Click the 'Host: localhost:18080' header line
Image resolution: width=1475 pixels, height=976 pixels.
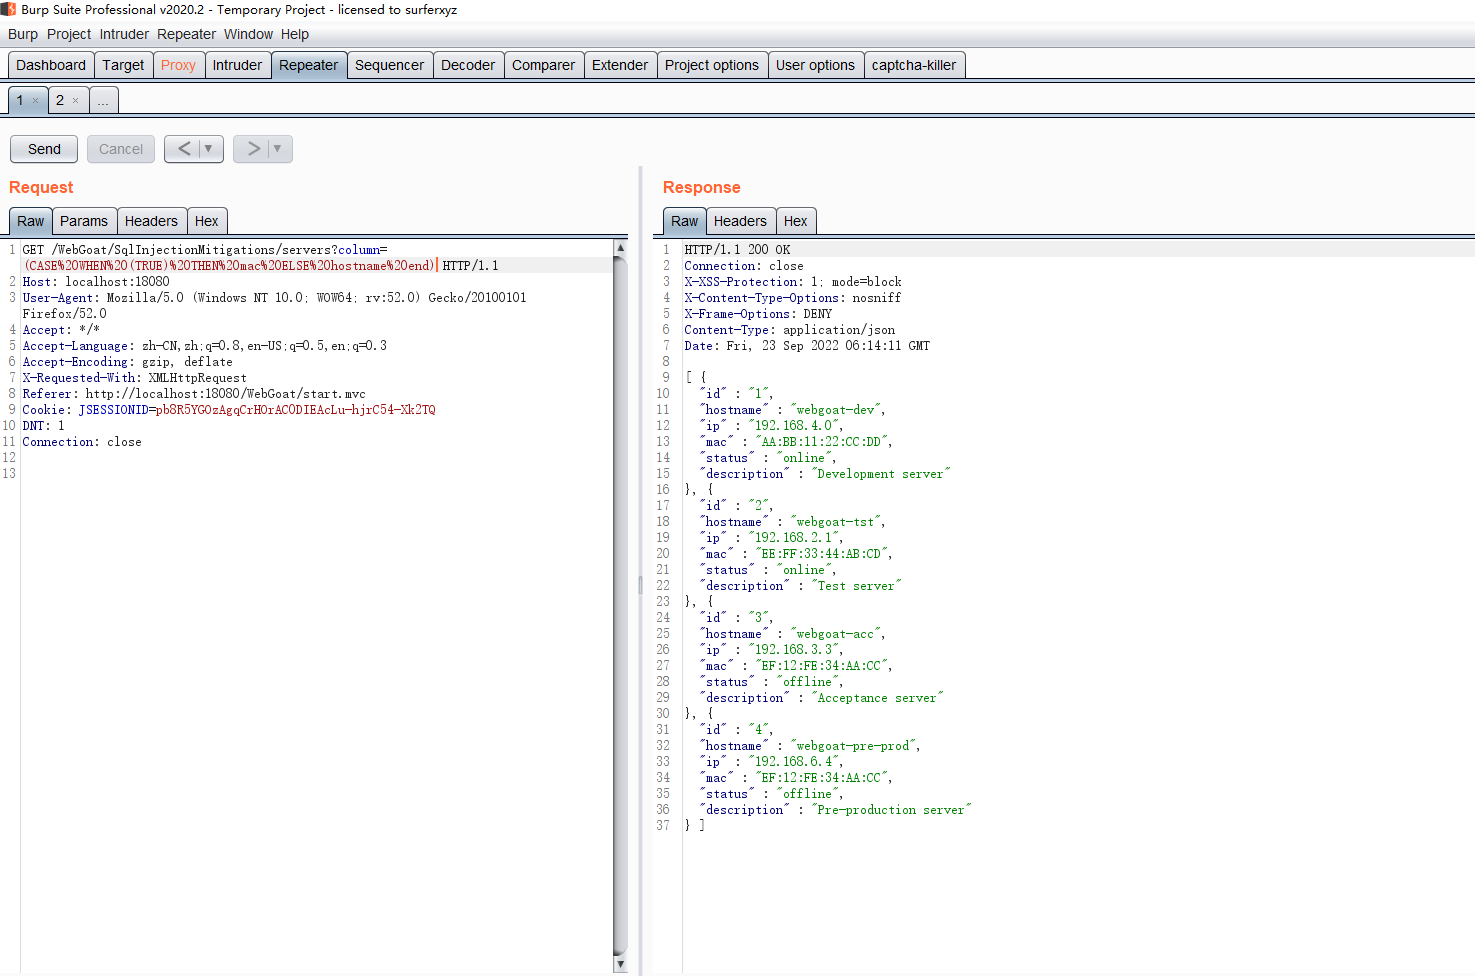(96, 282)
